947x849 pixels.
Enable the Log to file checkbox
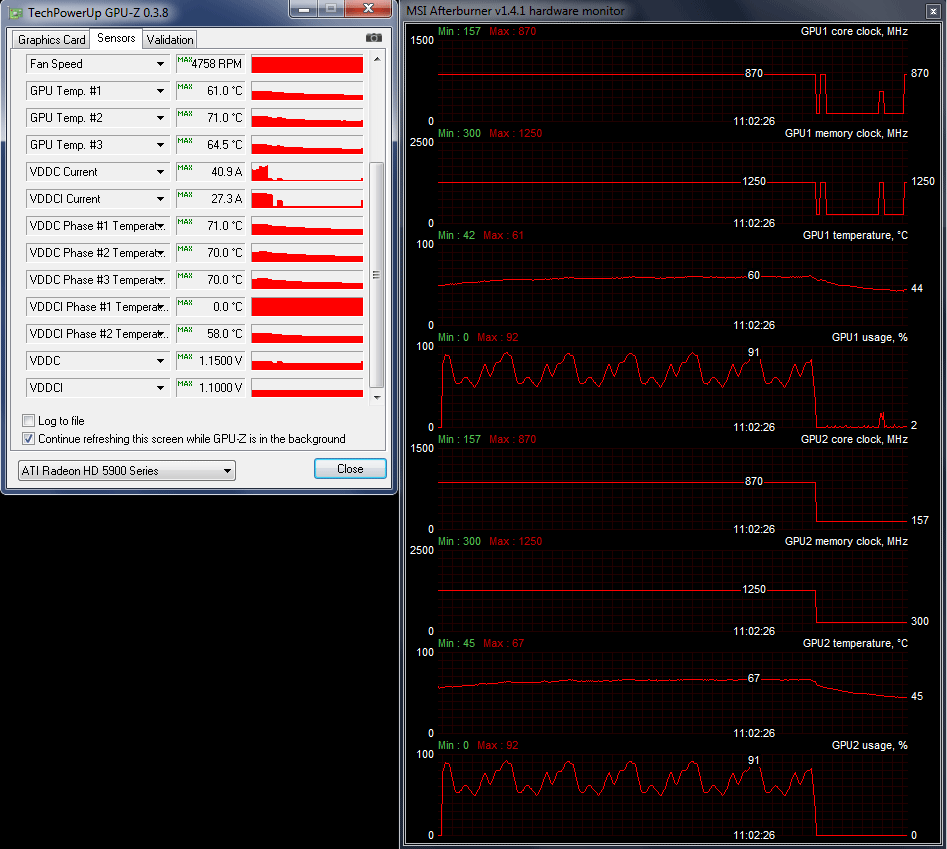tap(28, 420)
